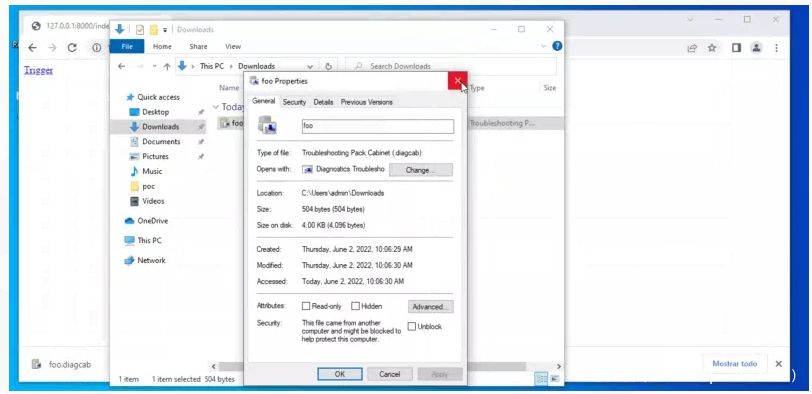Image resolution: width=812 pixels, height=394 pixels.
Task: Go back in the Explorer window
Action: (122, 66)
